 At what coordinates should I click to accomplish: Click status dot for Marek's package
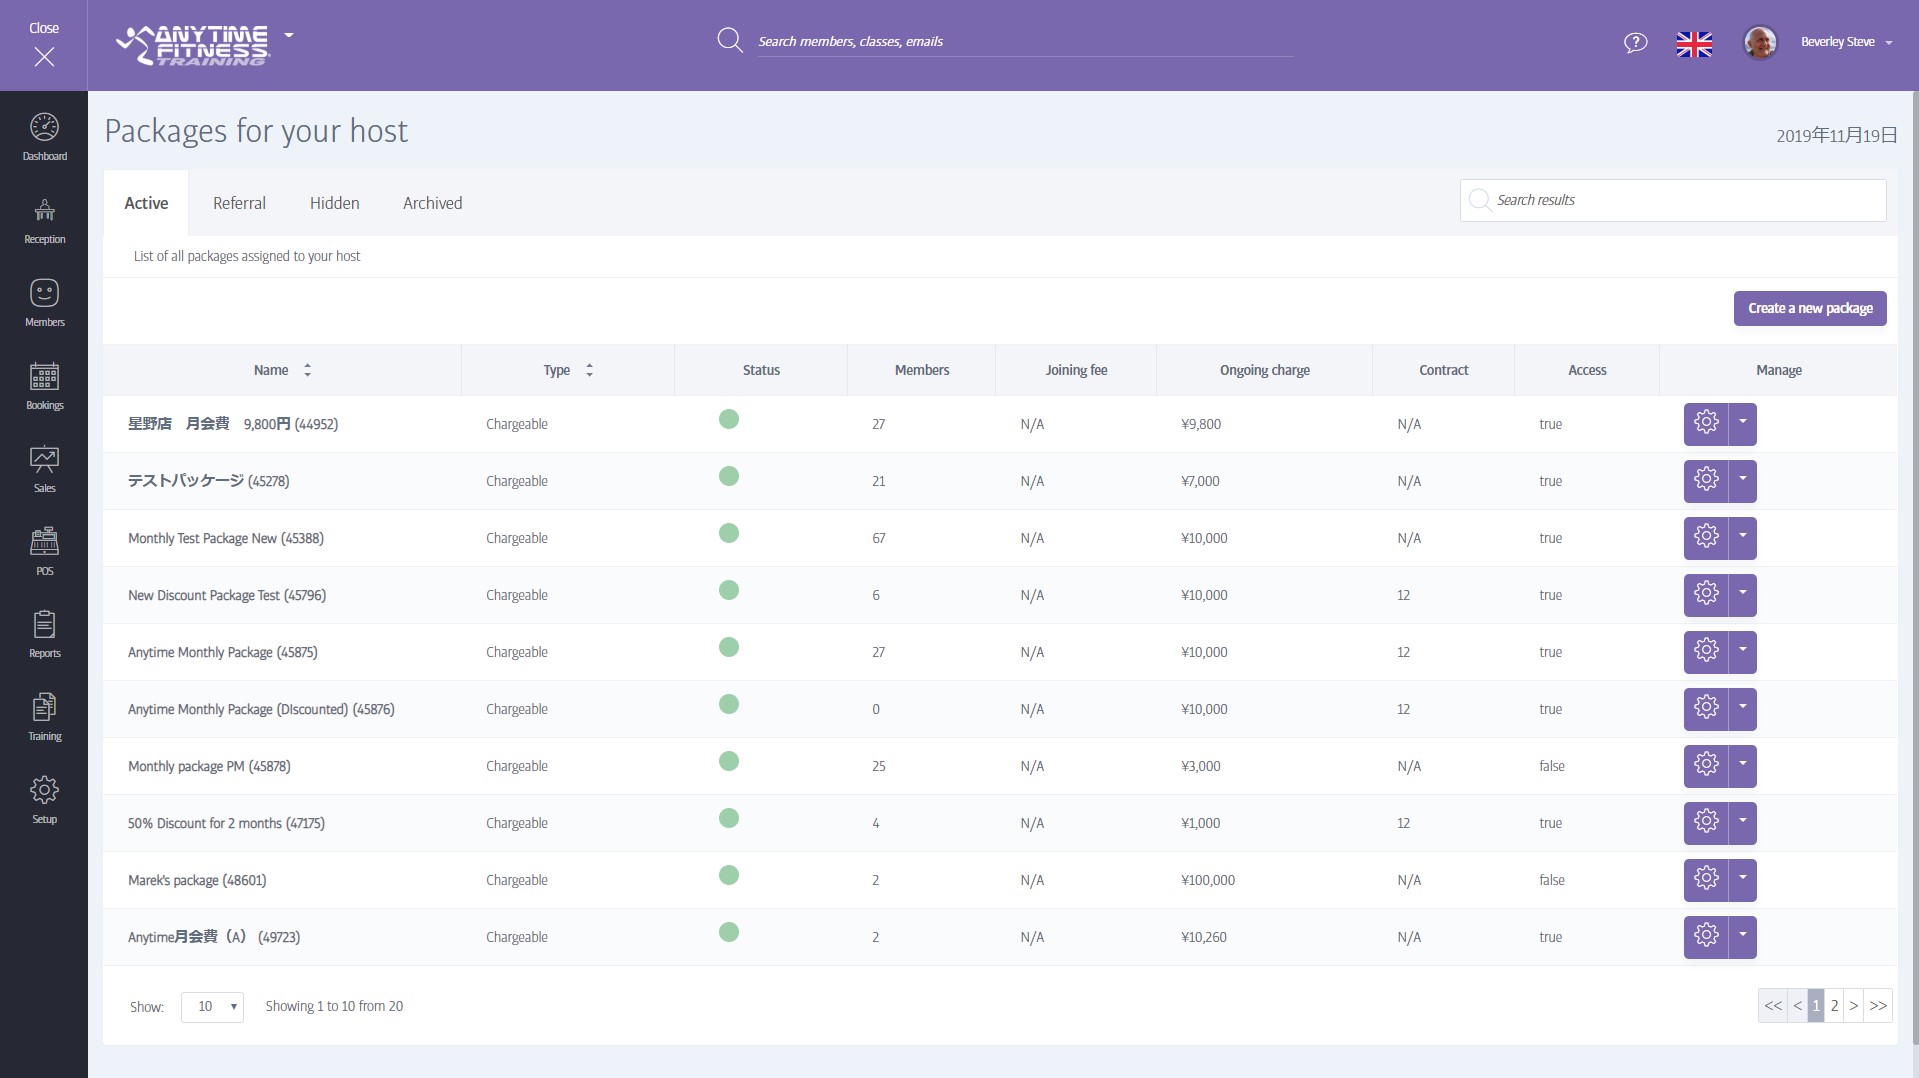point(729,875)
